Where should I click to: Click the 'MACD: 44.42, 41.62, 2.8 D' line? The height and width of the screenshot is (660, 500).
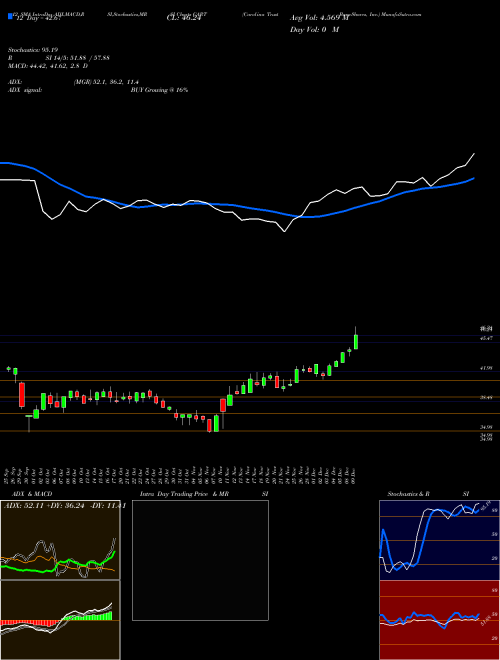coord(48,66)
